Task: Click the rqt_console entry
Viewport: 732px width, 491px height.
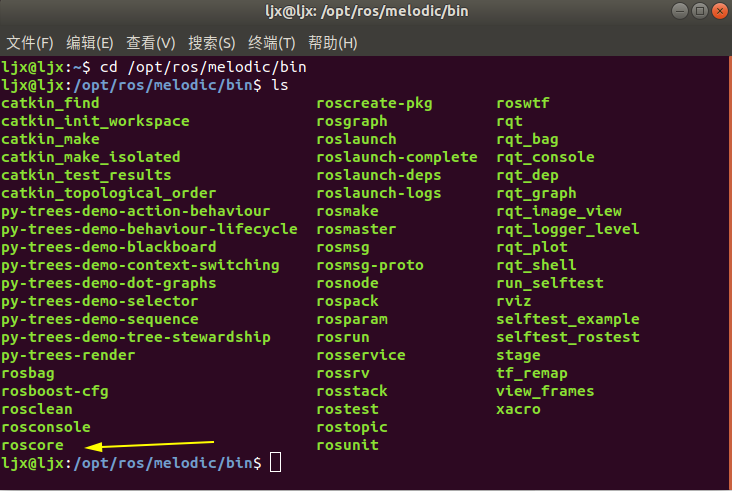Action: (x=545, y=157)
